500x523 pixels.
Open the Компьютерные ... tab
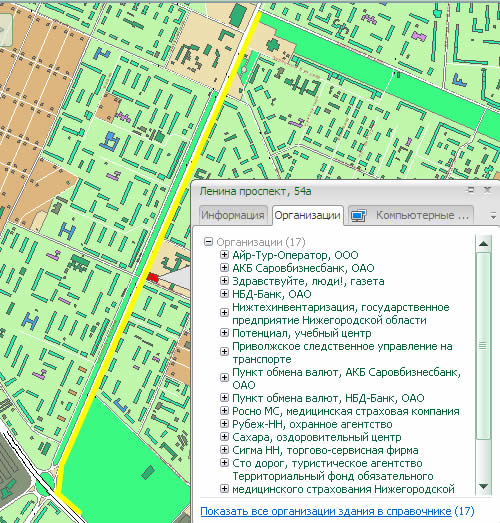(x=411, y=215)
